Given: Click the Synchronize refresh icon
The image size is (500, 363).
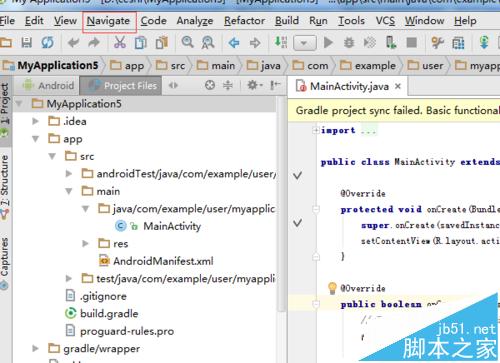Looking at the screenshot, I should pyautogui.click(x=47, y=43).
